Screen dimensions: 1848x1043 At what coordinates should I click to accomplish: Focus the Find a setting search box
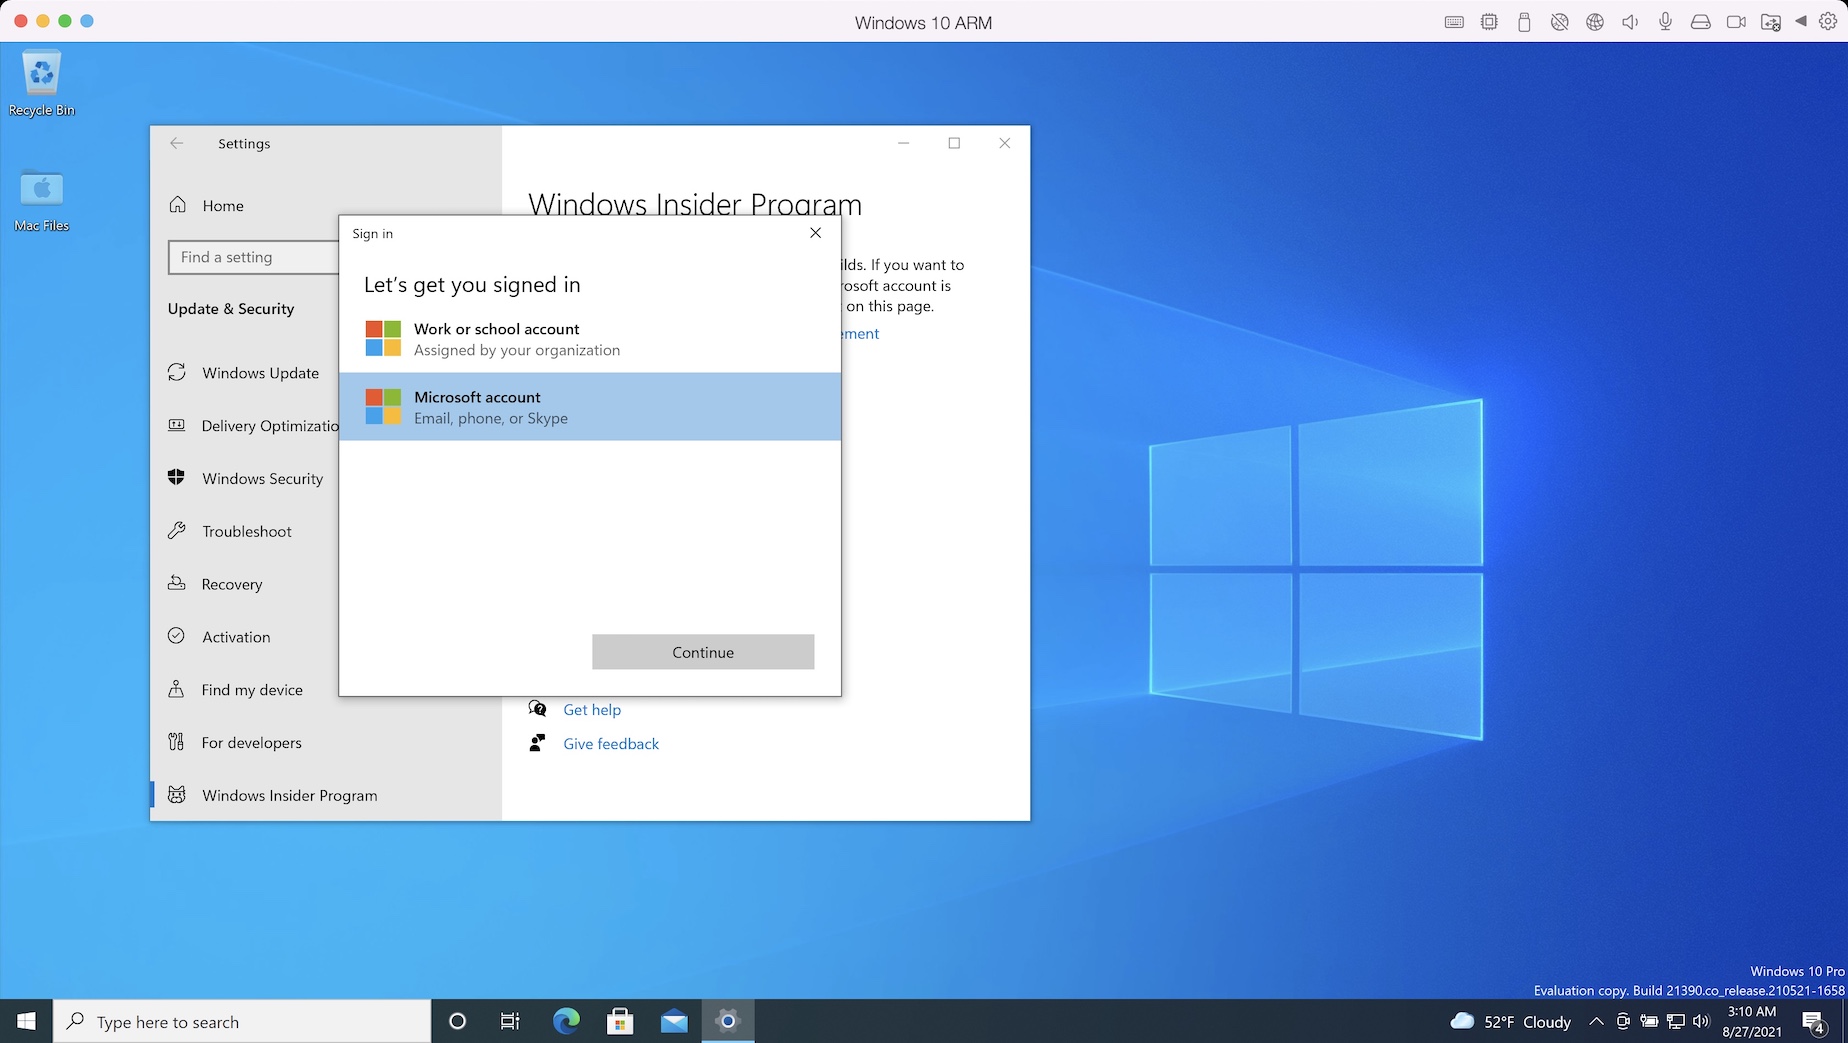coord(254,257)
